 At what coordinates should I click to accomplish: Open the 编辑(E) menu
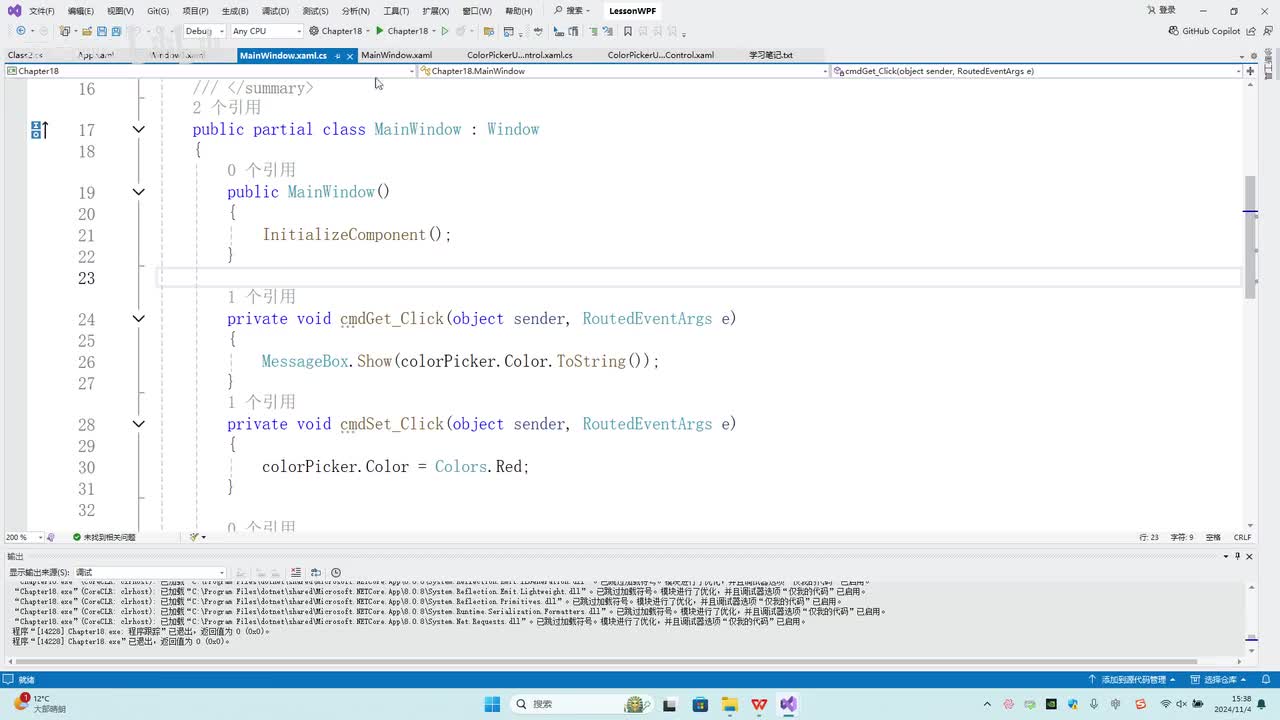(81, 11)
